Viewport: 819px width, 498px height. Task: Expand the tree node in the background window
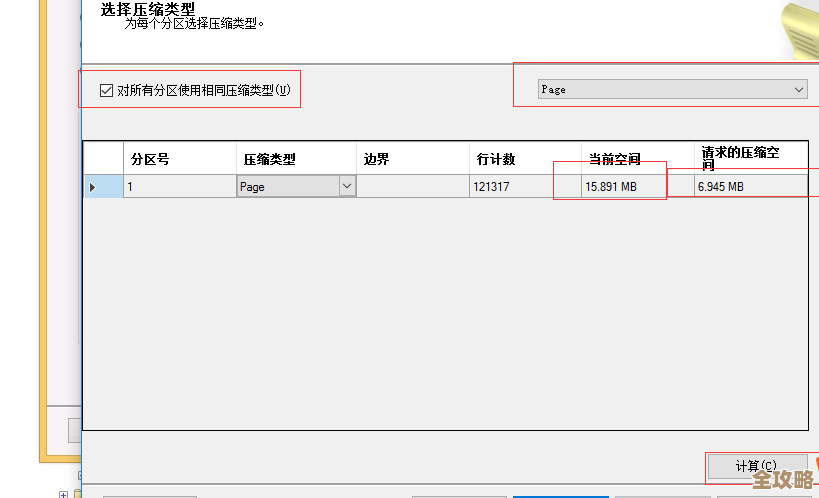pos(63,494)
